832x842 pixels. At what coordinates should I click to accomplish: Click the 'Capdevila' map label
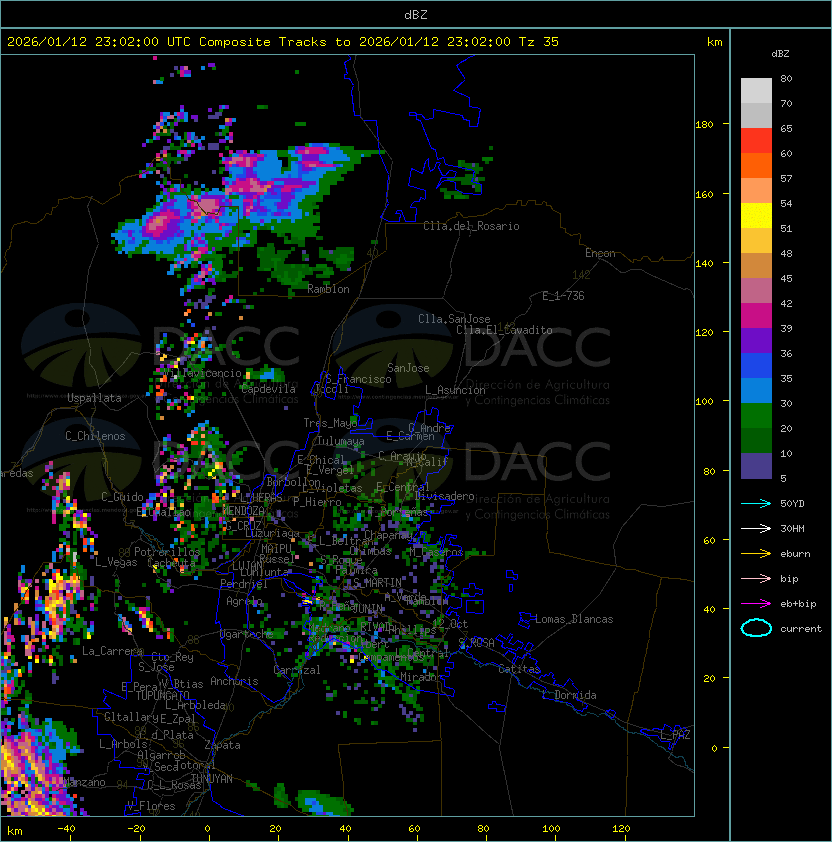(x=269, y=389)
